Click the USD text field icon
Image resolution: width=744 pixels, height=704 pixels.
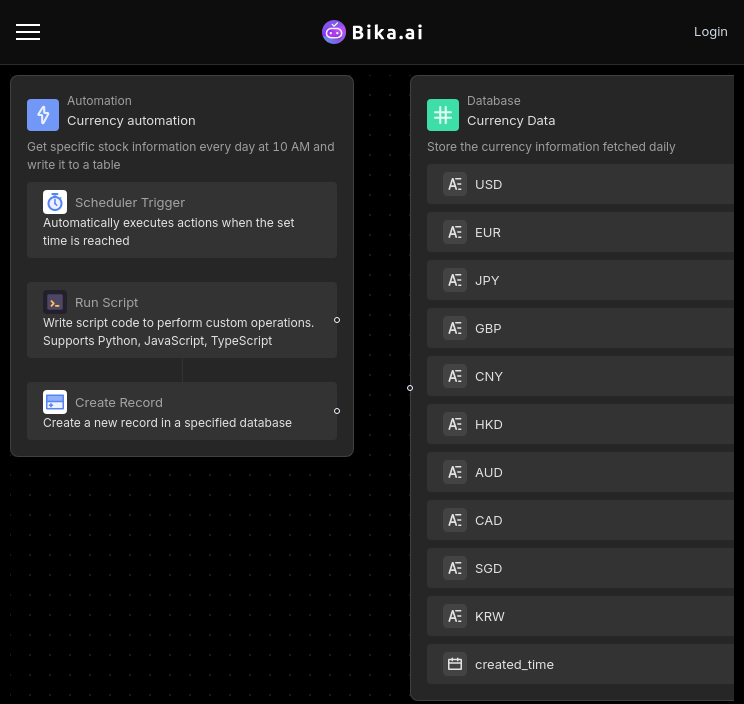pyautogui.click(x=455, y=184)
